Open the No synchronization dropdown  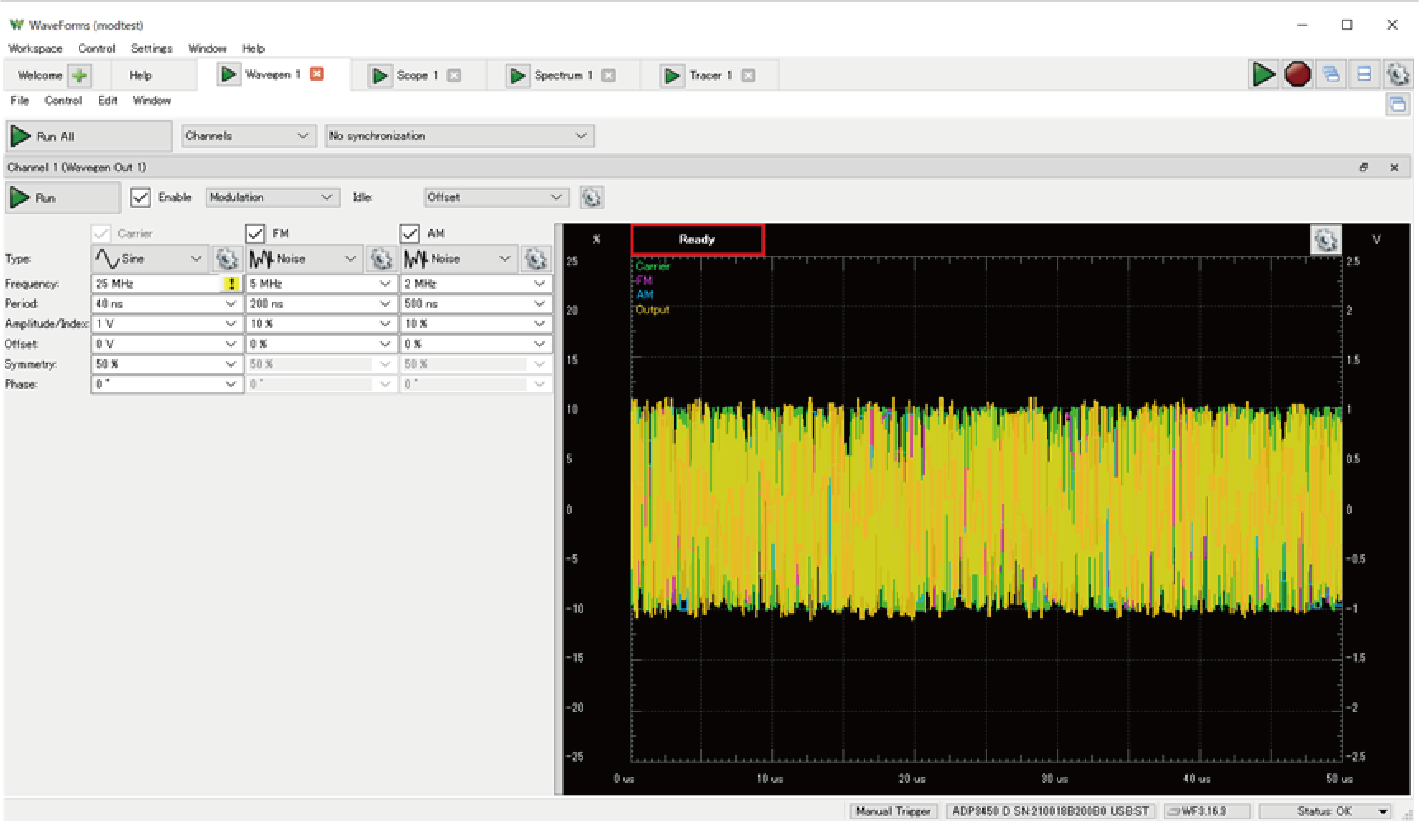click(459, 136)
